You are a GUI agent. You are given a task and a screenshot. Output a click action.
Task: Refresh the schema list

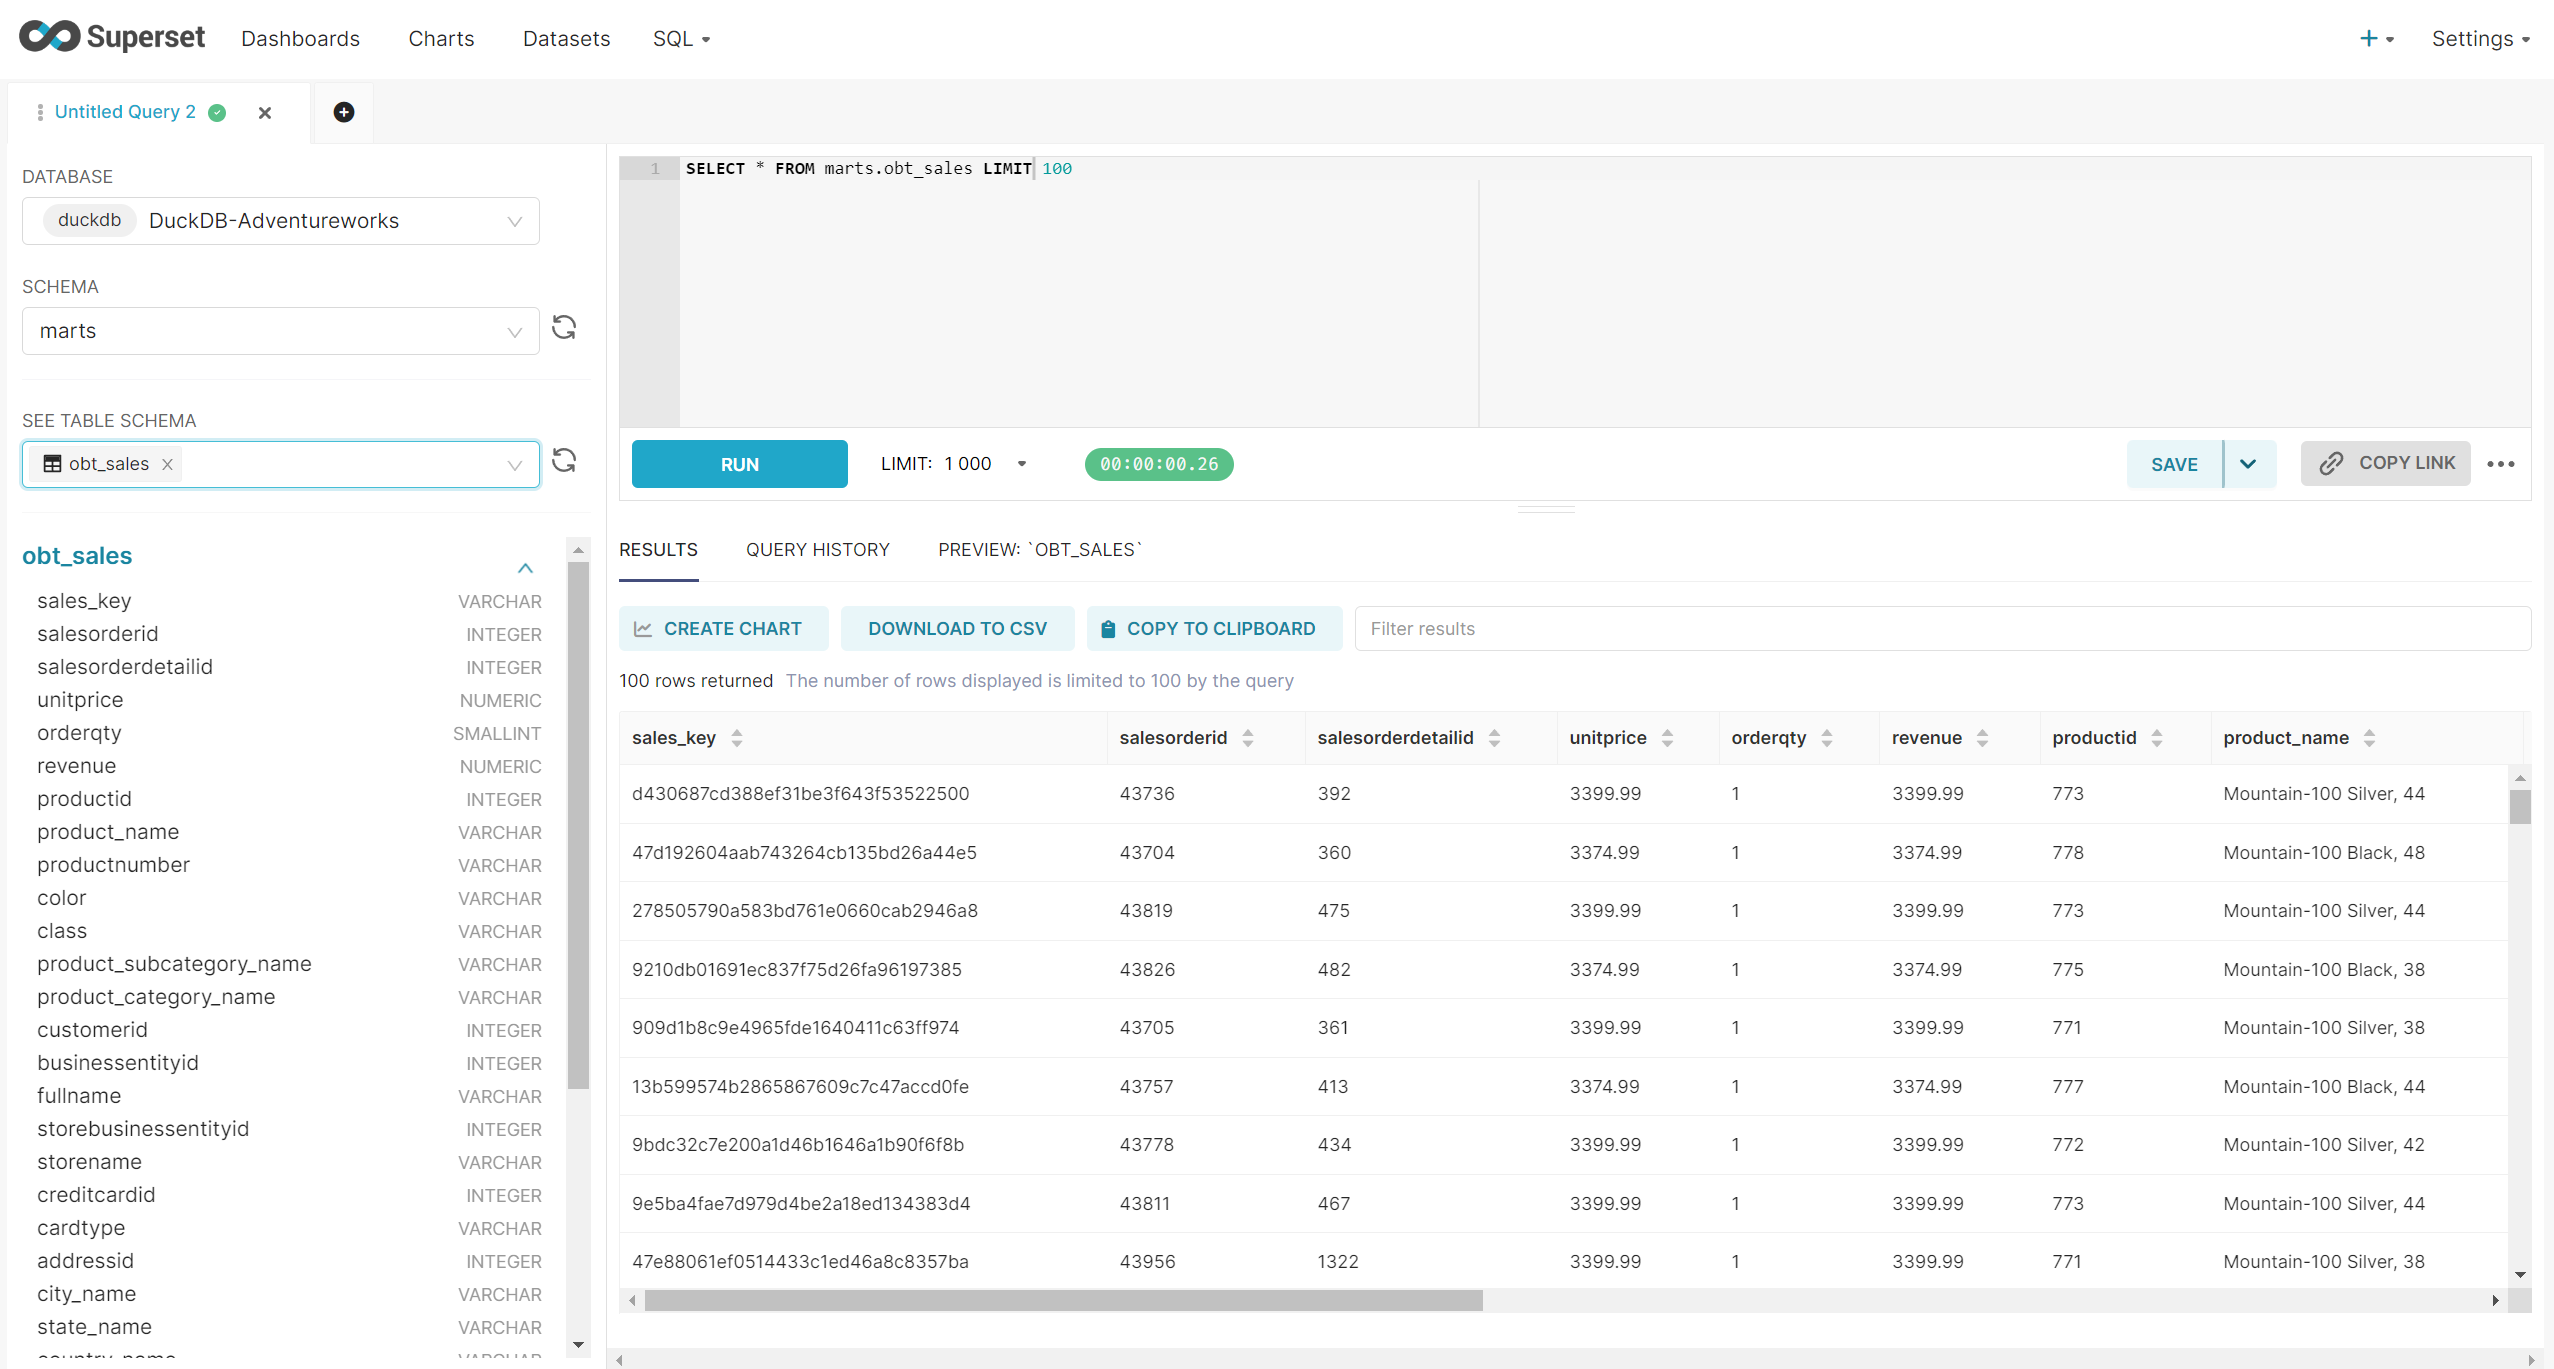pyautogui.click(x=564, y=328)
